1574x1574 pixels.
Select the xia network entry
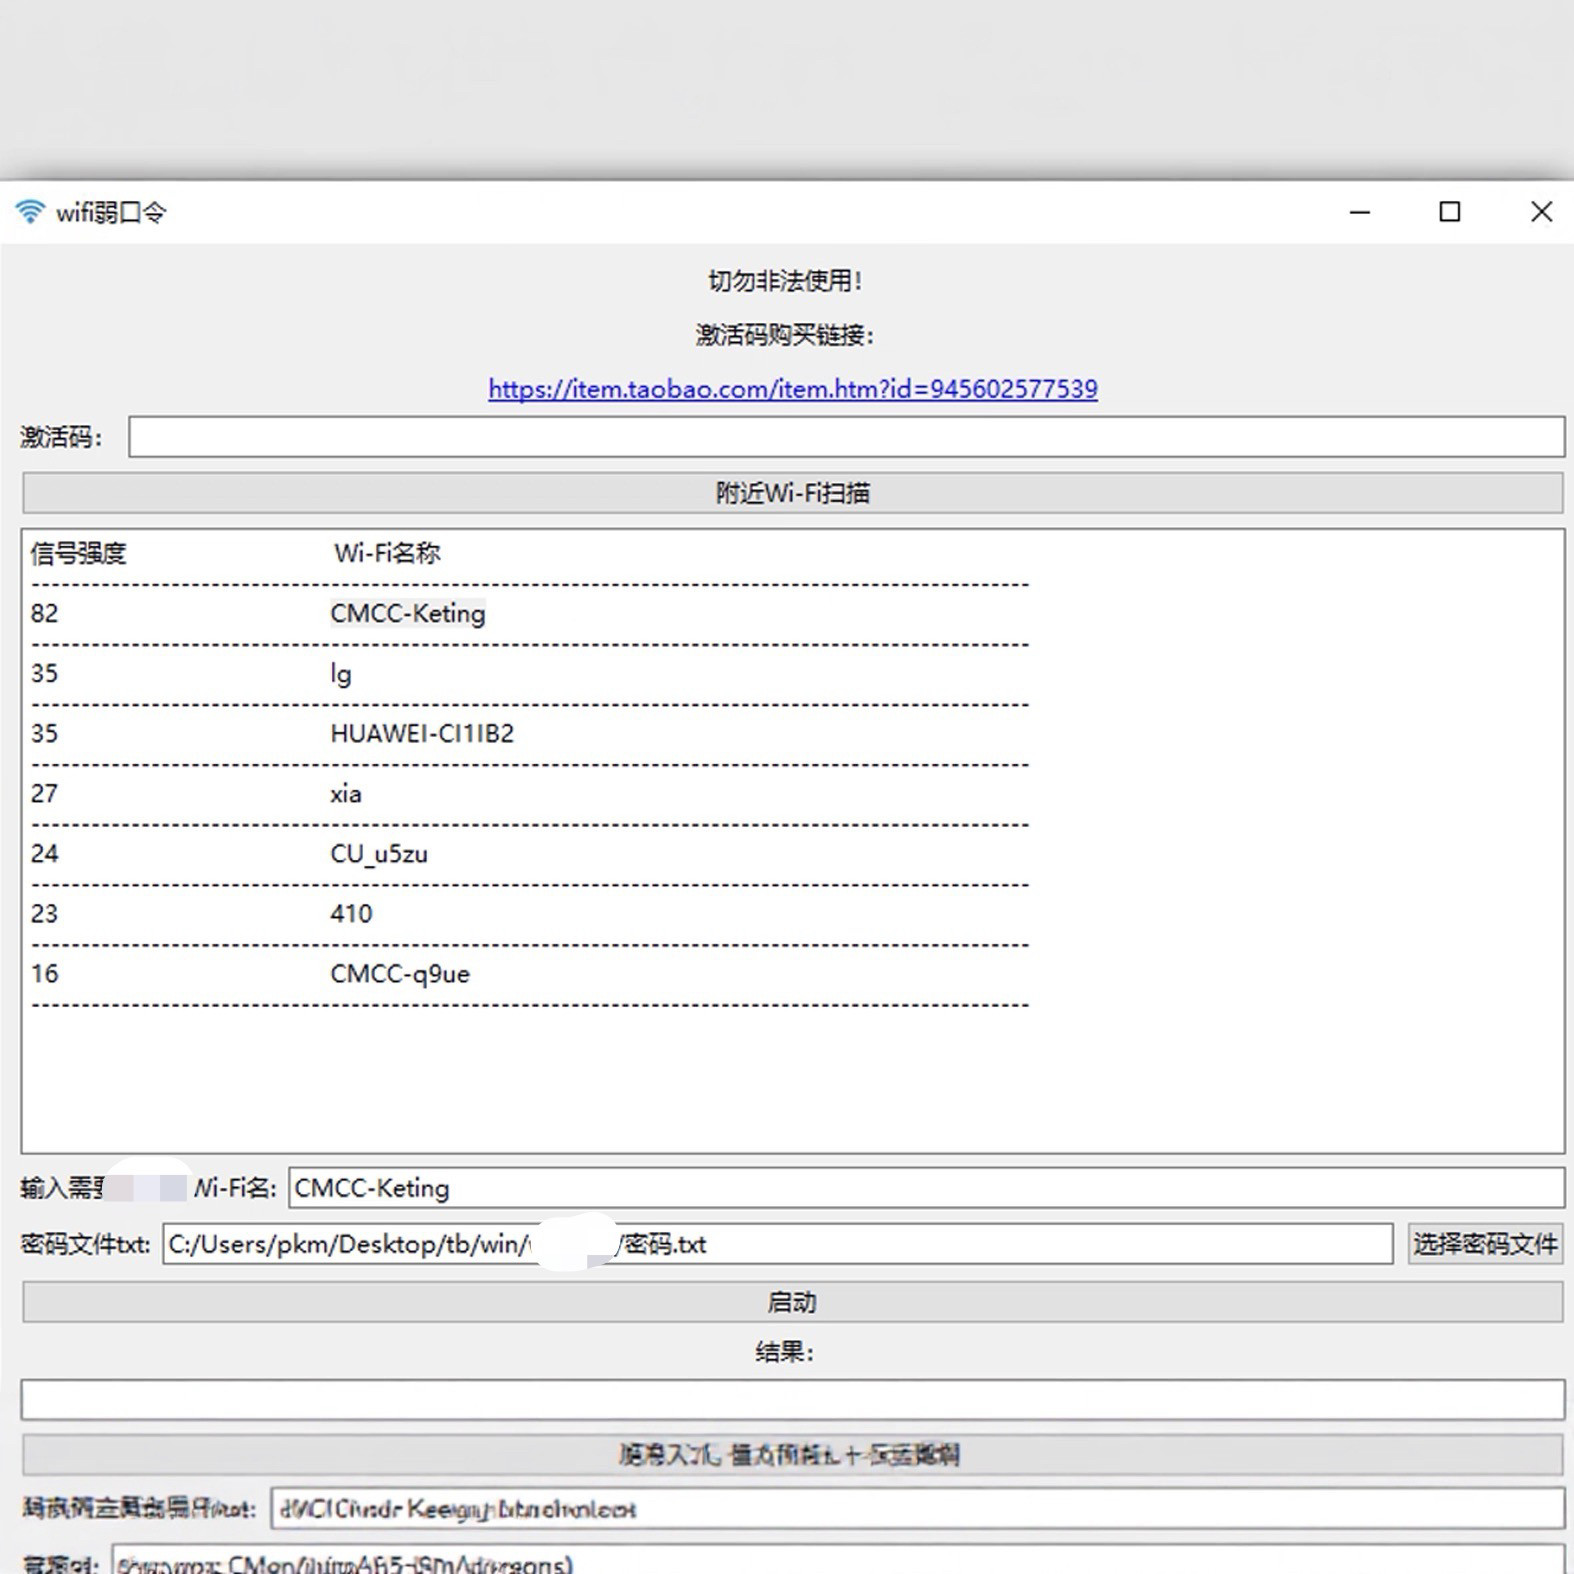346,794
